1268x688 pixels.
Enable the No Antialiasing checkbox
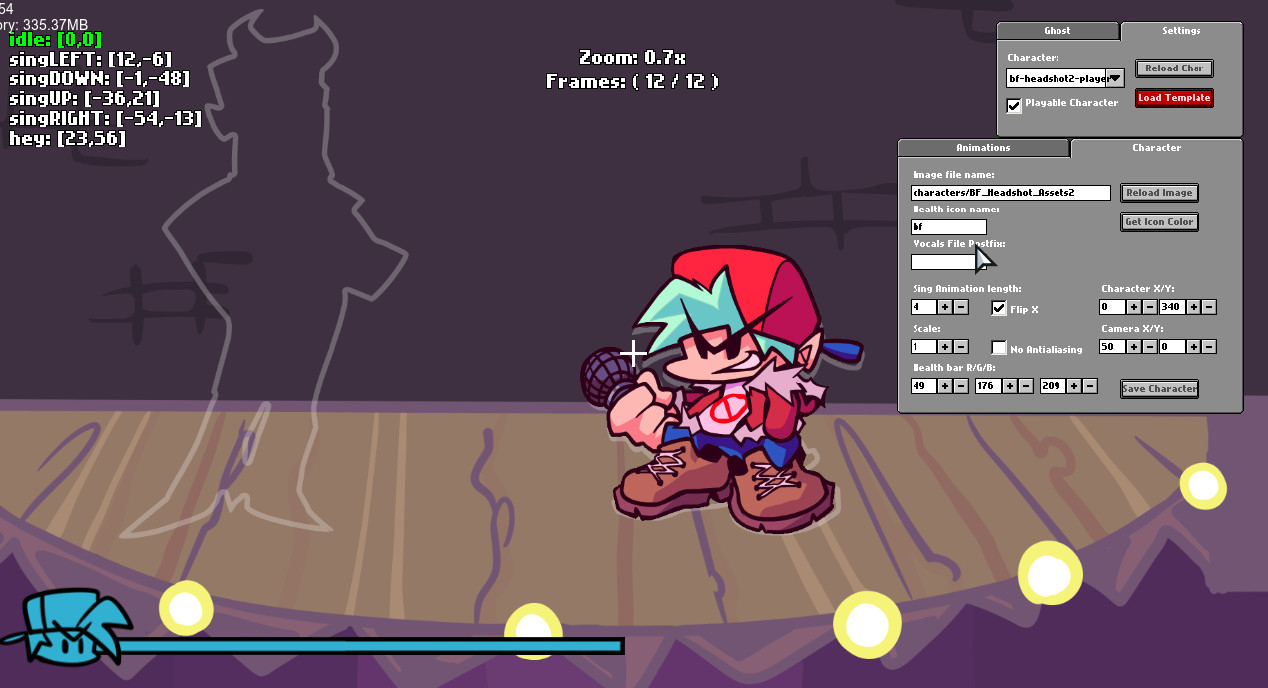point(999,348)
